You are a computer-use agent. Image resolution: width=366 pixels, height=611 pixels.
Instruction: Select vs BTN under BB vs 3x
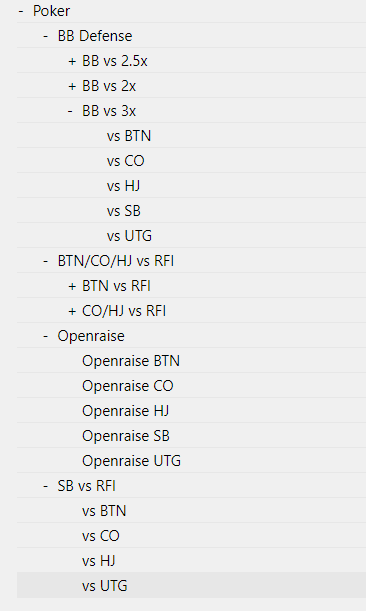129,136
